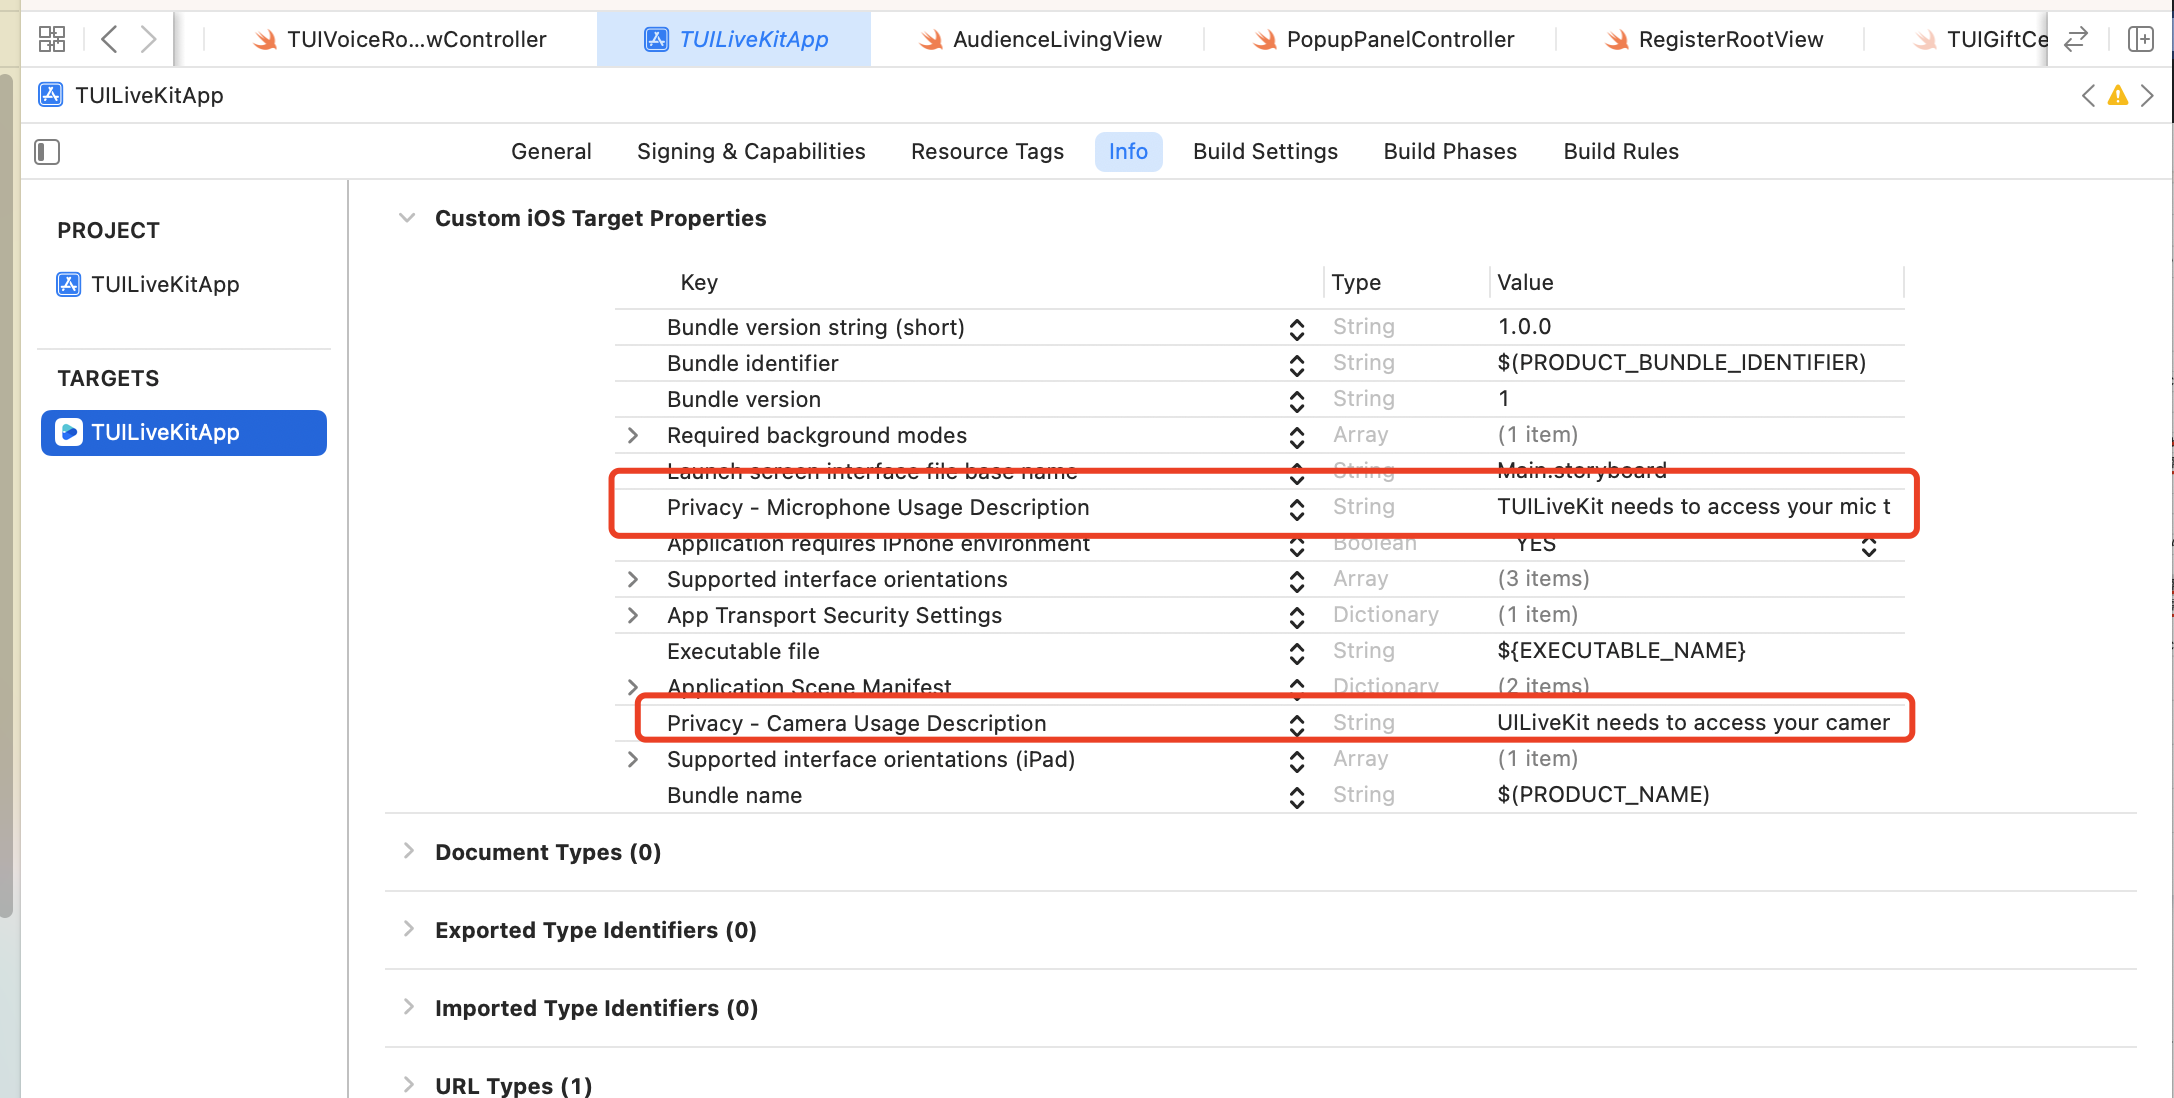This screenshot has height=1098, width=2174.
Task: Go forward with the right chevron
Action: click(x=148, y=39)
